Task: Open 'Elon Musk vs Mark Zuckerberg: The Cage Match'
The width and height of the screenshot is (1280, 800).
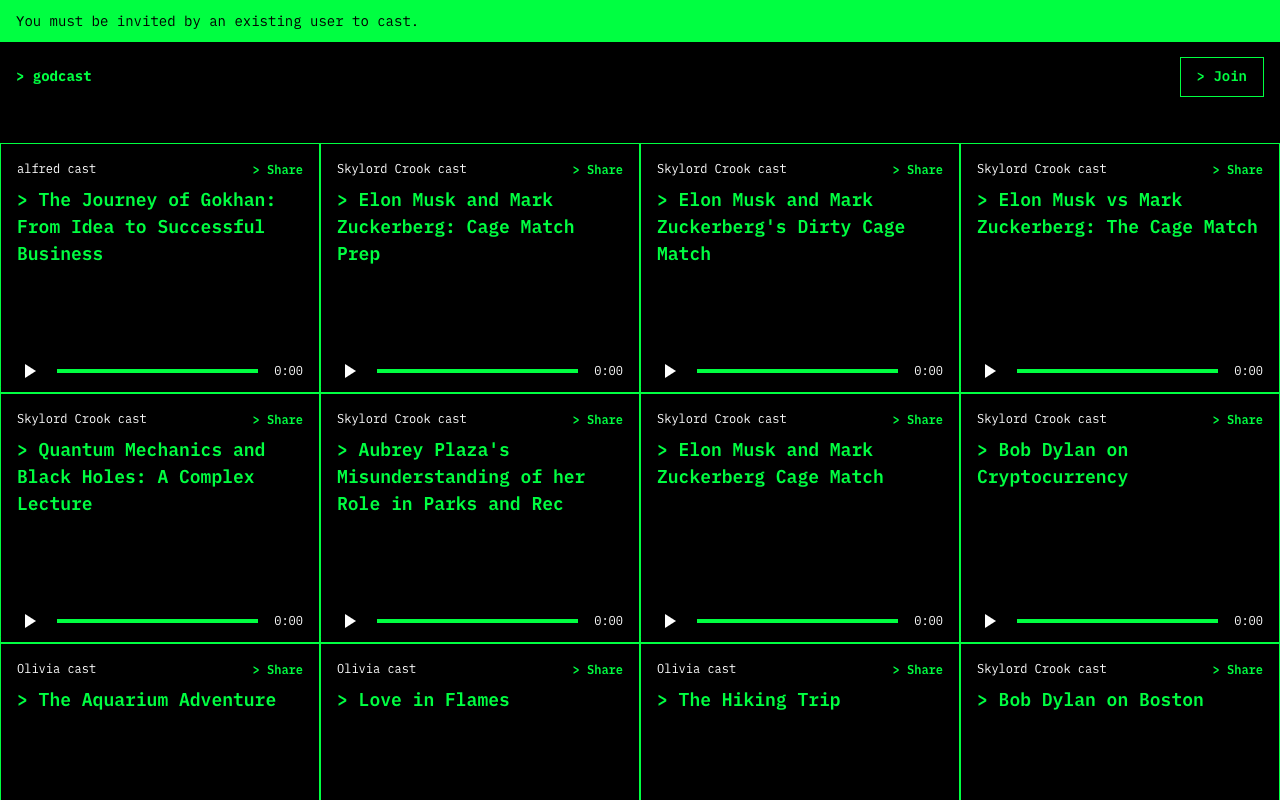Action: pos(1117,213)
